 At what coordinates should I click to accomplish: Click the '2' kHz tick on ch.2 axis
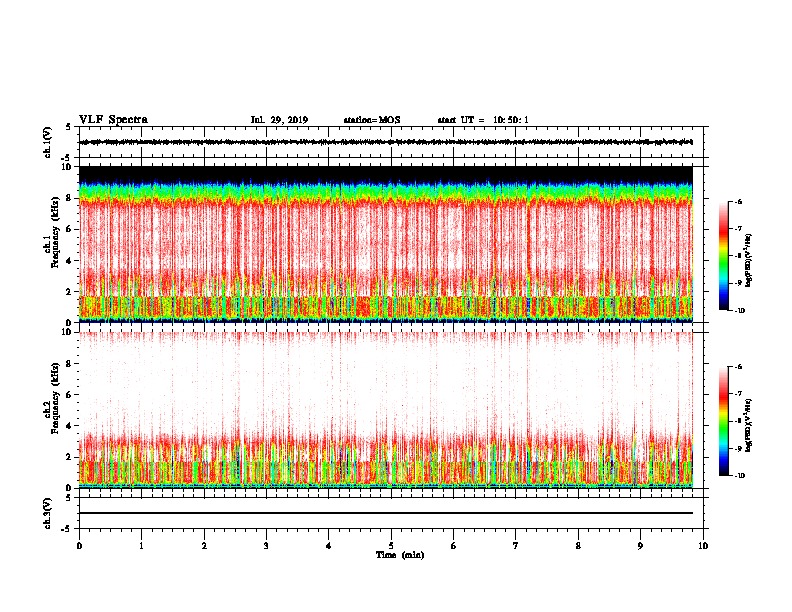coord(69,457)
